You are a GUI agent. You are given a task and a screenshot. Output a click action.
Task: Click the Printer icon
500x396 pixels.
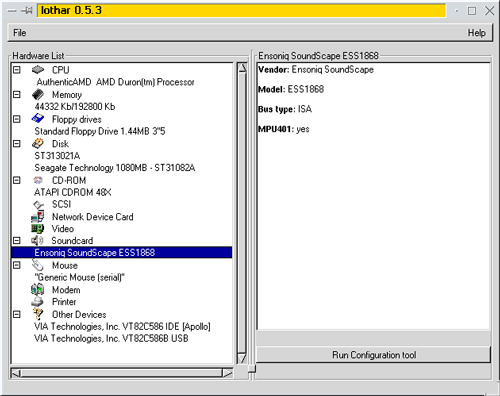pos(37,302)
